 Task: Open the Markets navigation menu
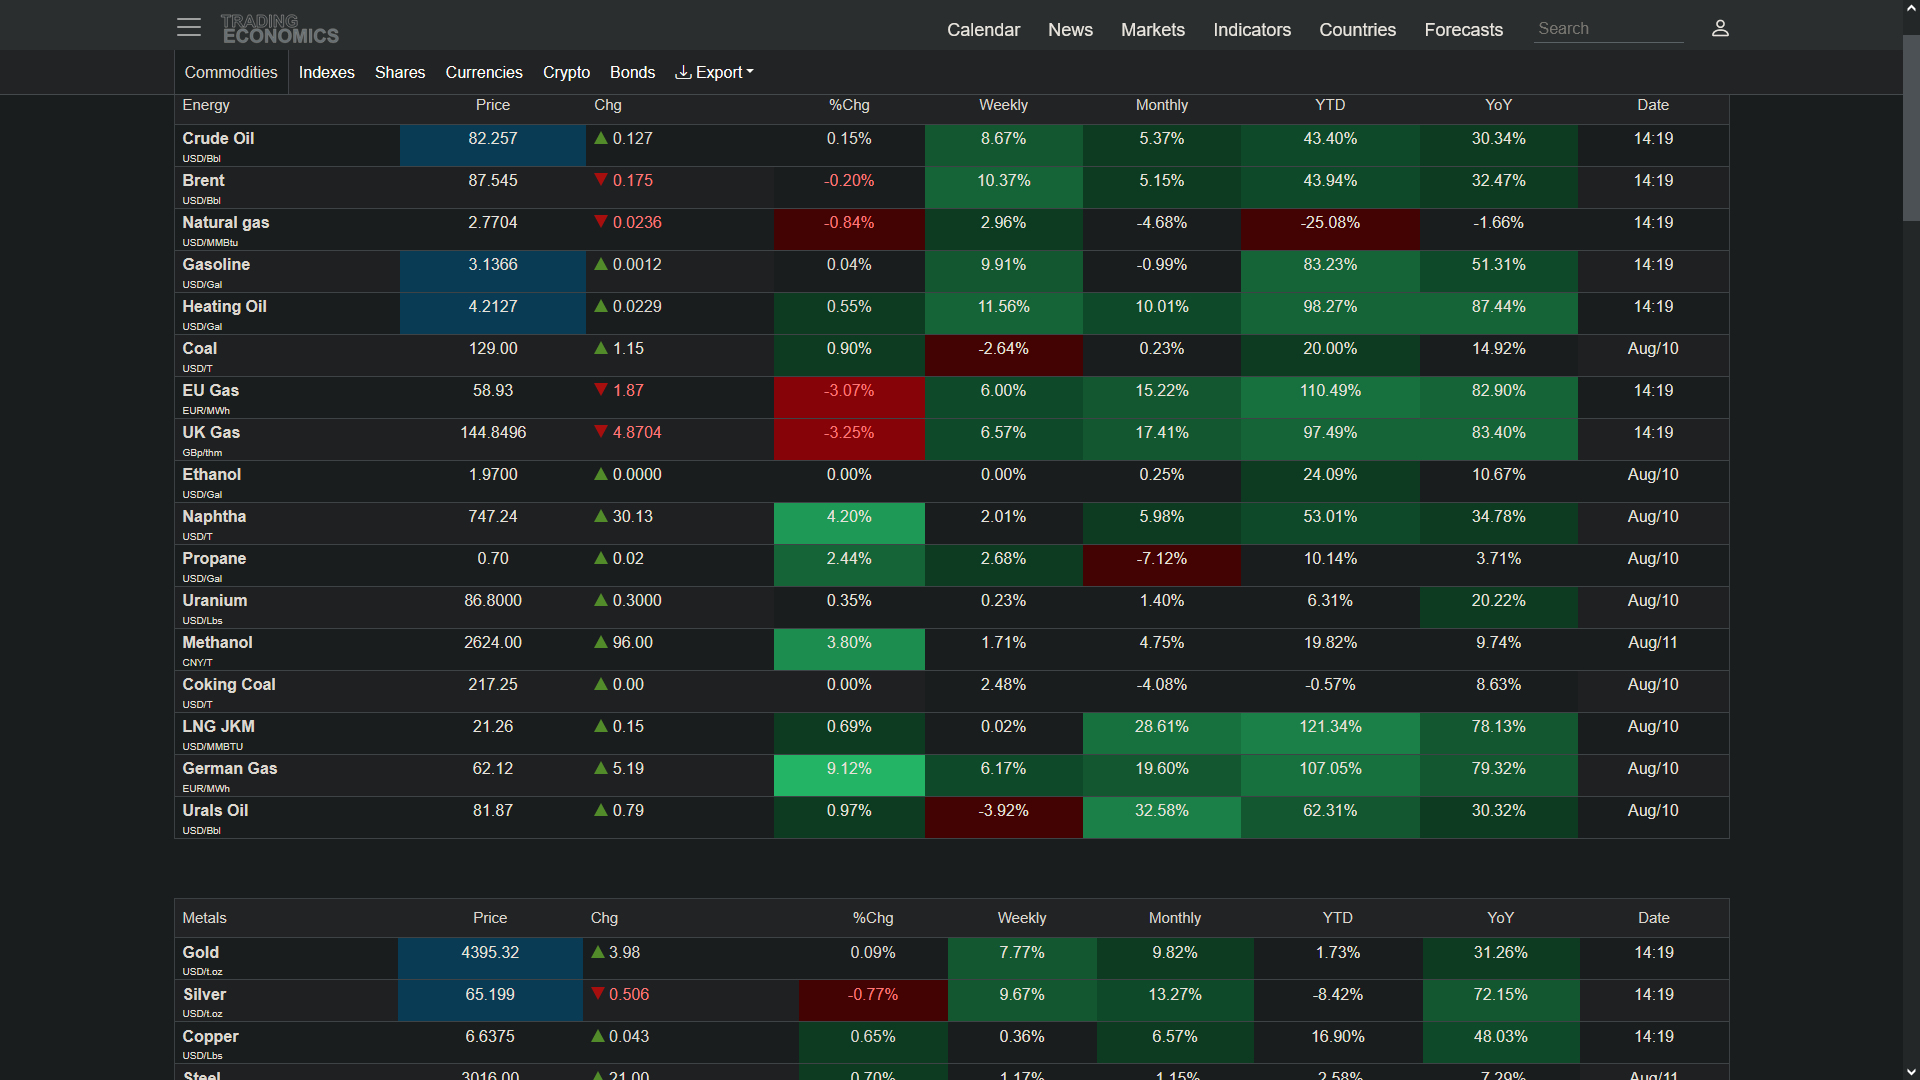coord(1153,30)
